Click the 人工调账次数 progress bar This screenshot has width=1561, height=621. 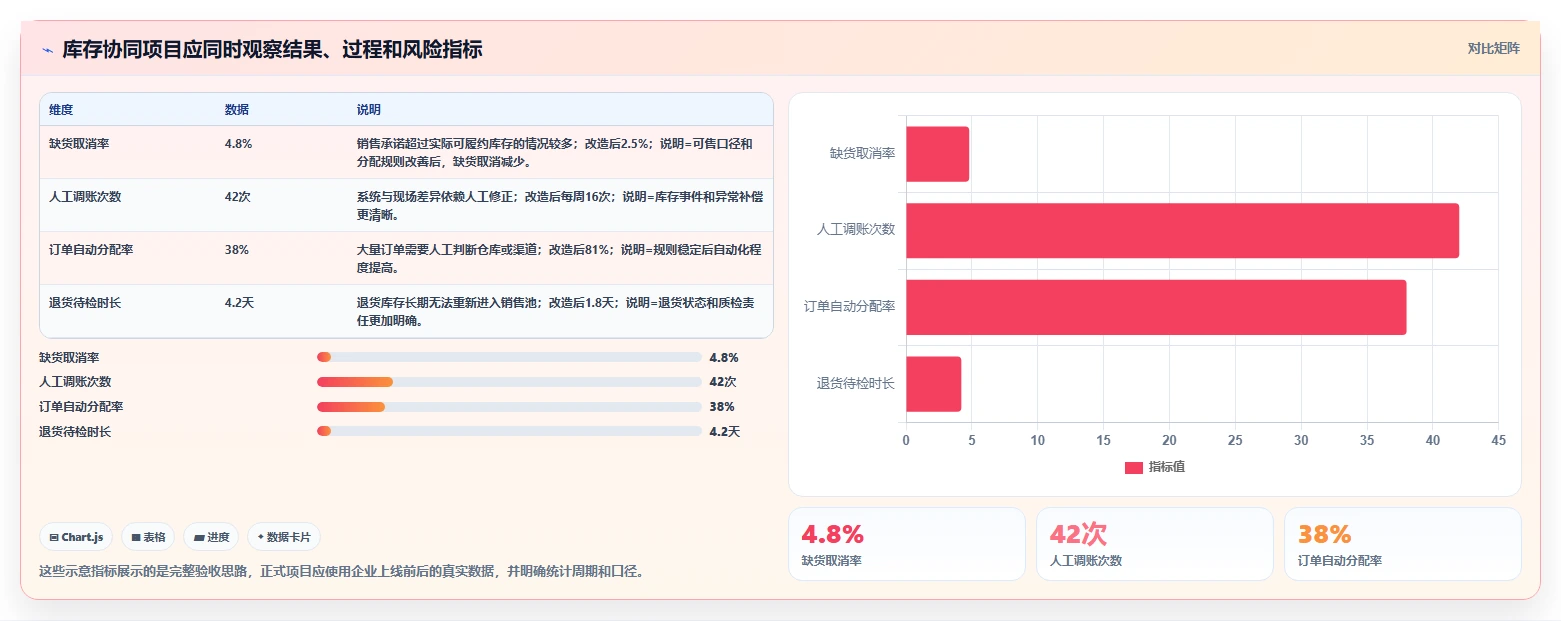(509, 382)
